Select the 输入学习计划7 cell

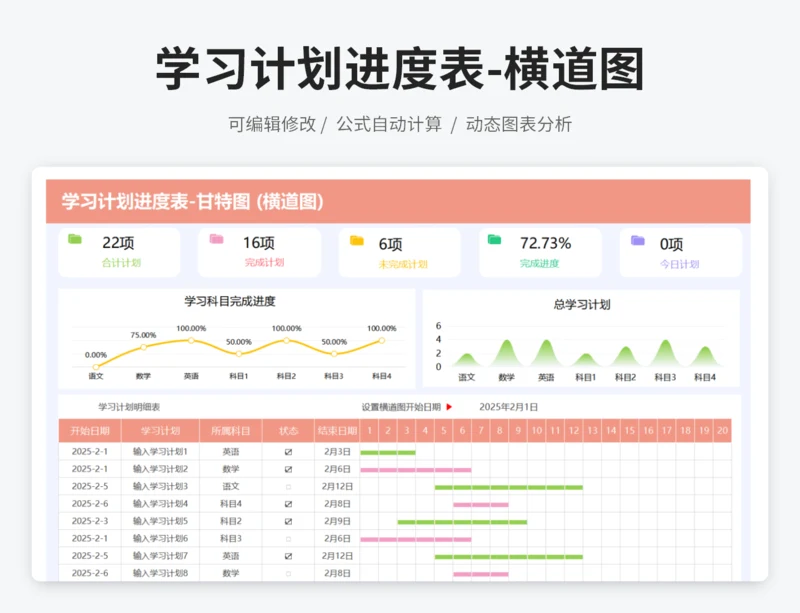click(x=160, y=556)
